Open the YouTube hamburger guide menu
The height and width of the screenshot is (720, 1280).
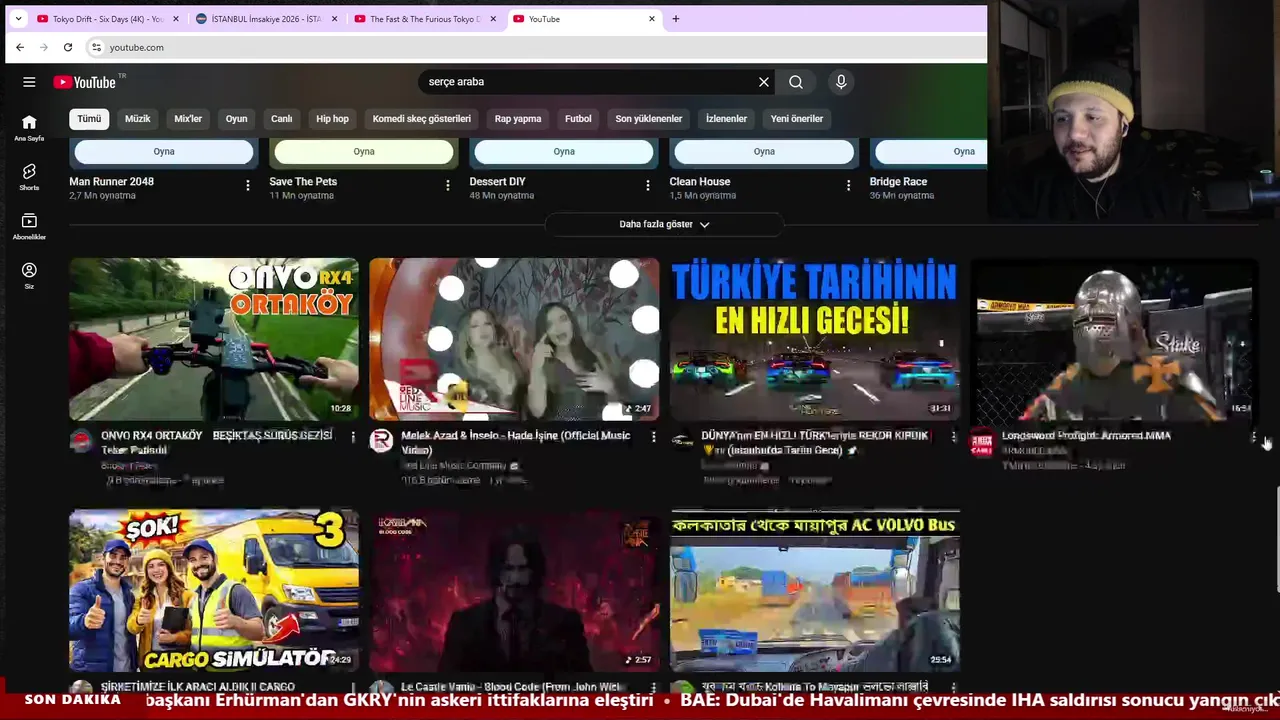[29, 82]
